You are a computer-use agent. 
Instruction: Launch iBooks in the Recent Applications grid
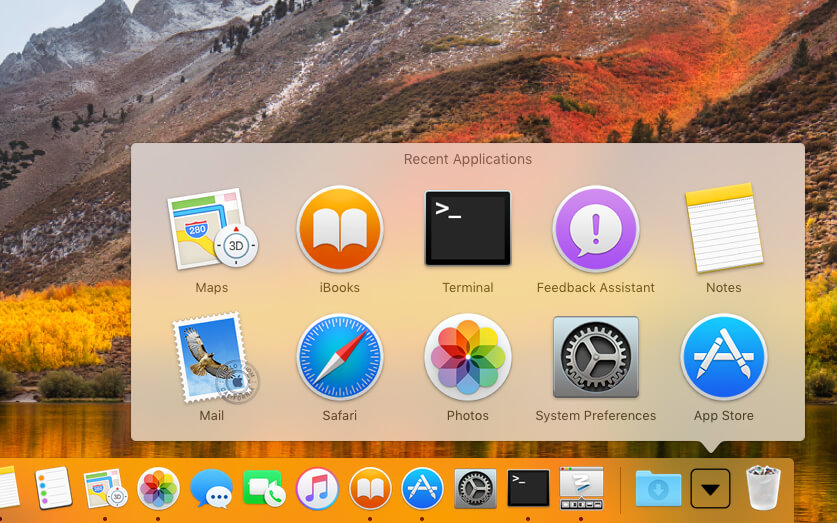(340, 230)
